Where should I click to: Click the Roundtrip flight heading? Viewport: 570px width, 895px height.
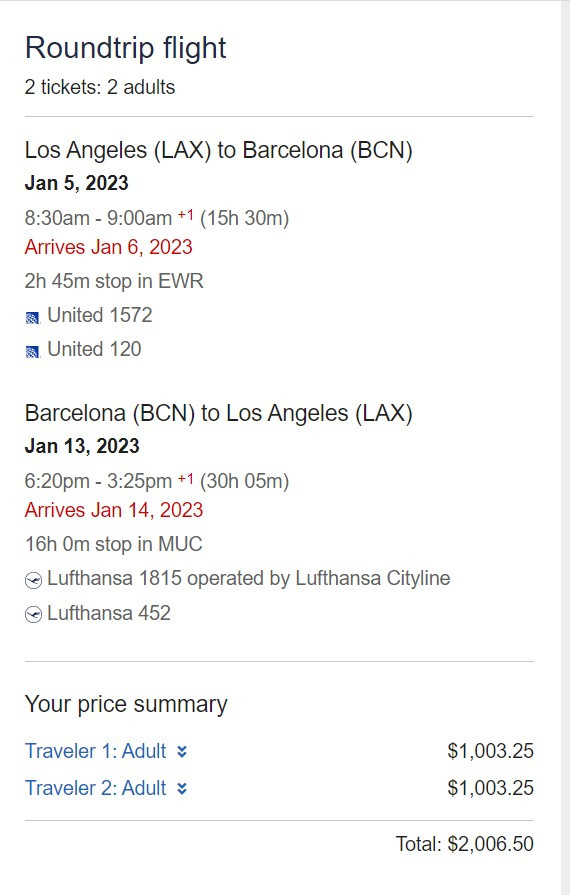(126, 48)
